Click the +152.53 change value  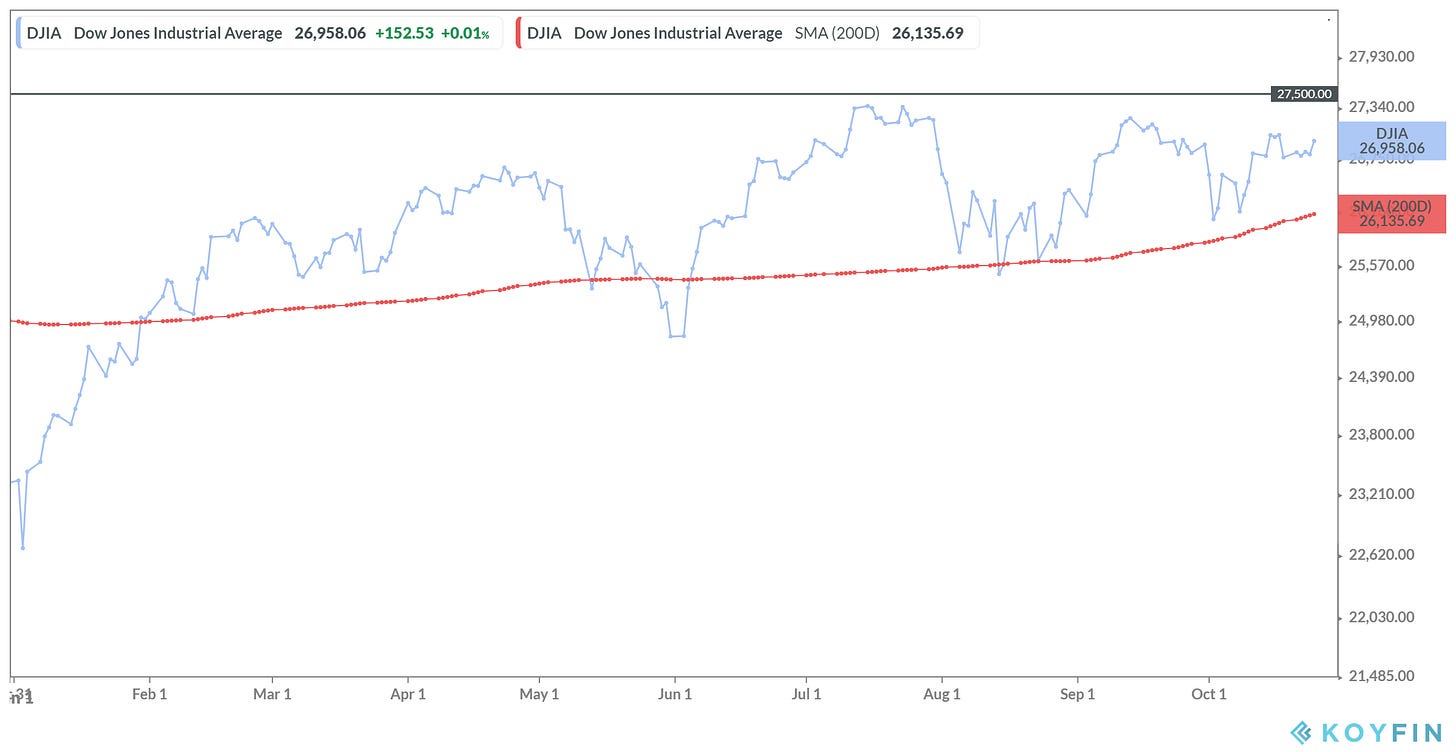404,33
